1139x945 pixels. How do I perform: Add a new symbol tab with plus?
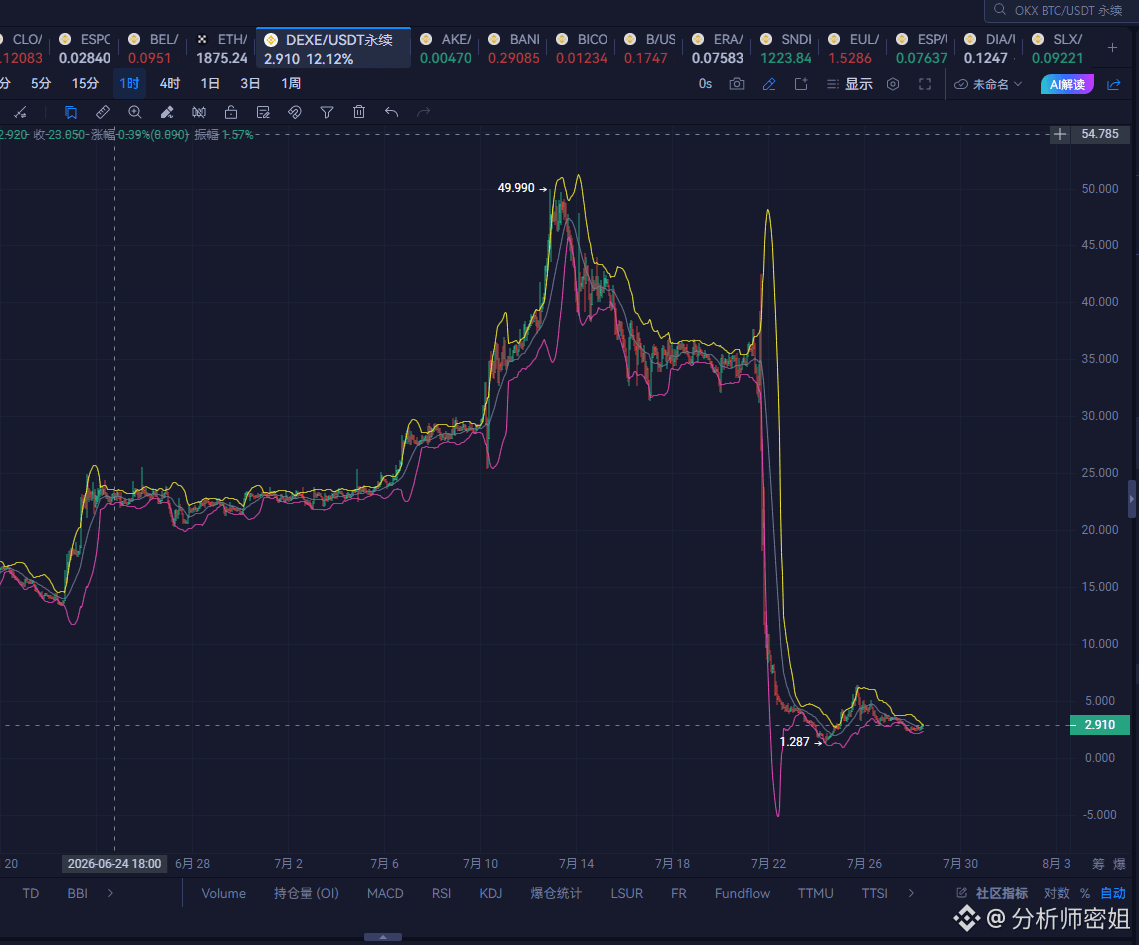1112,48
